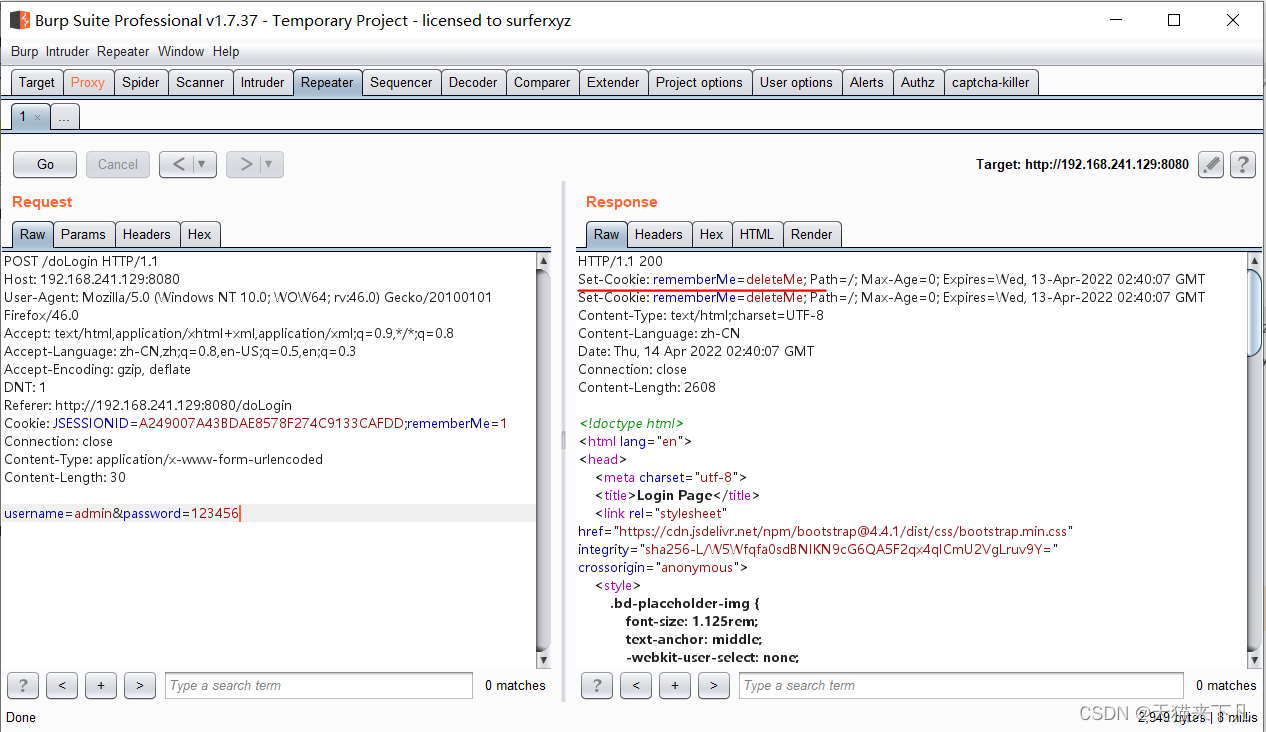Open the Burp menu
1266x732 pixels.
[24, 51]
